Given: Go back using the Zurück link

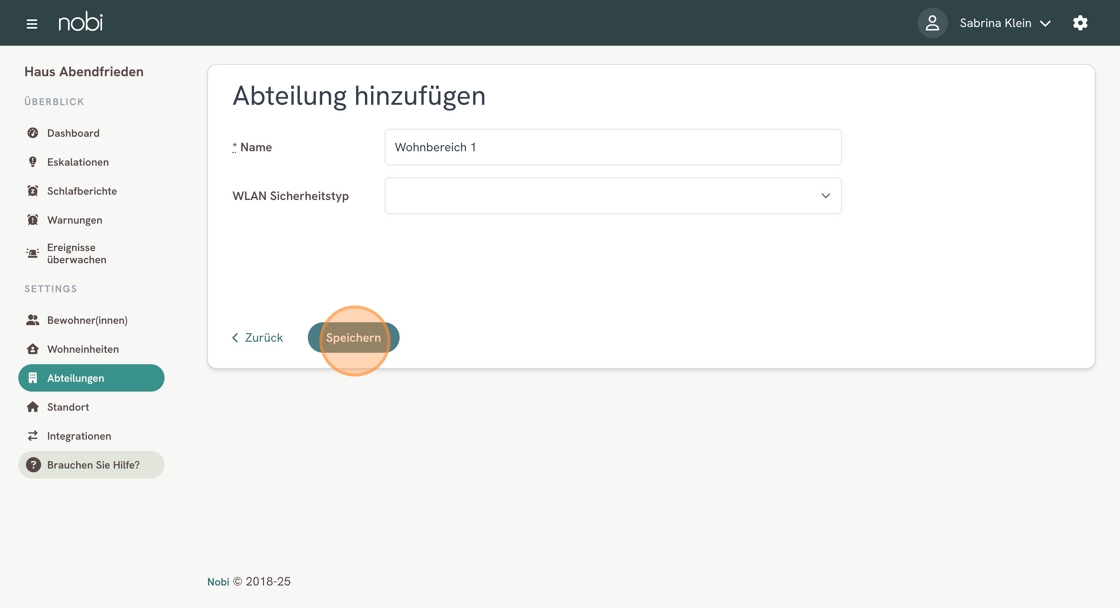Looking at the screenshot, I should point(257,338).
